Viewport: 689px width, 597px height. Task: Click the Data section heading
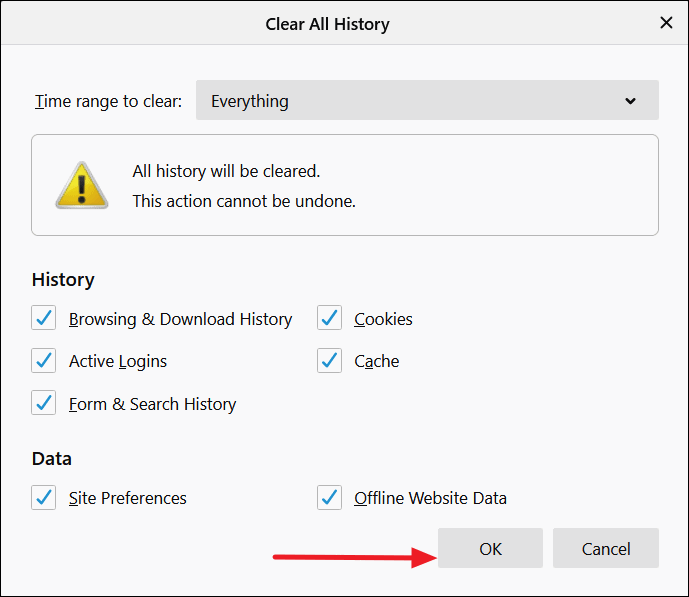tap(52, 459)
